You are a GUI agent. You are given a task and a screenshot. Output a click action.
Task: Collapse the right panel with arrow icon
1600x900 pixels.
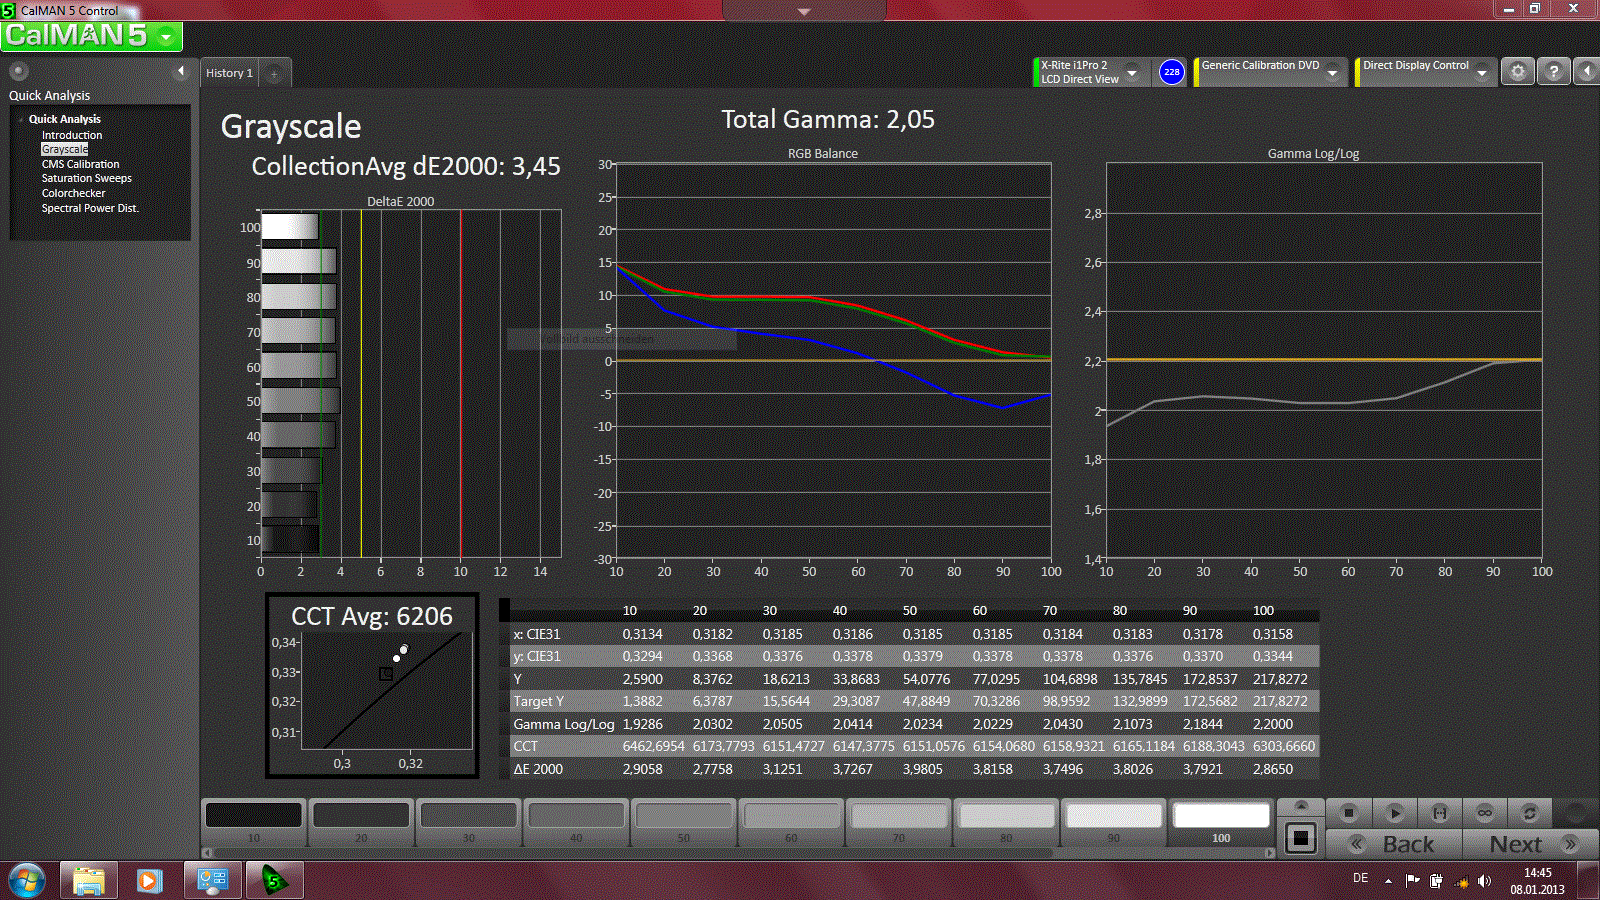tap(1587, 72)
